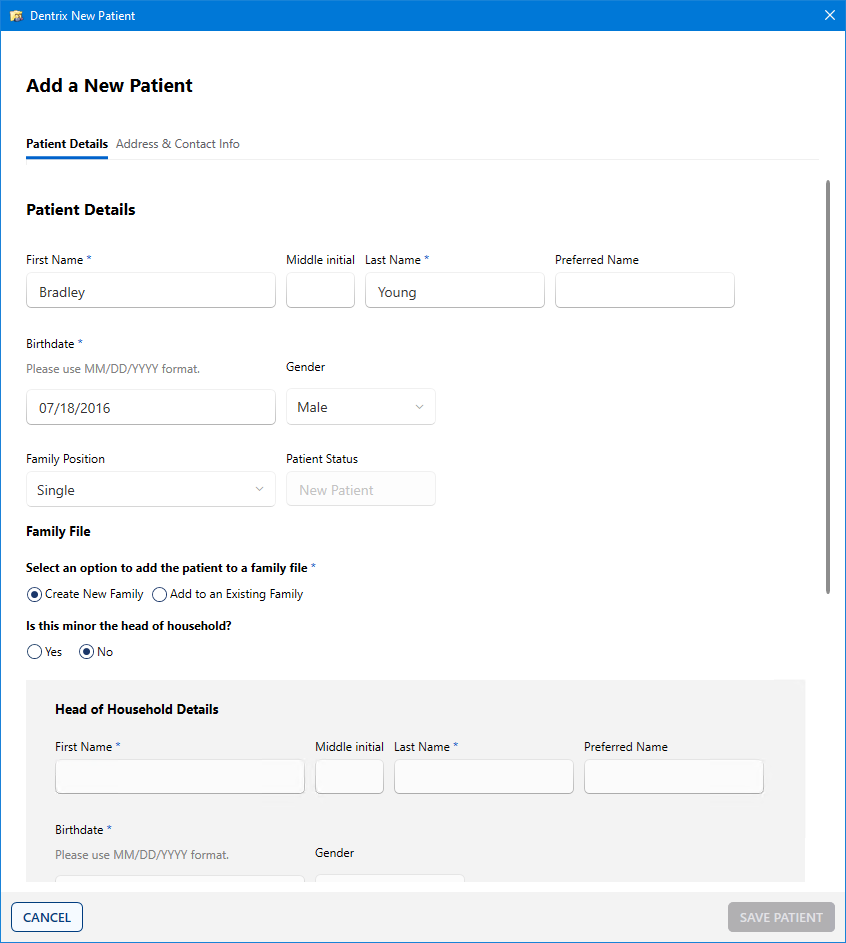
Task: Click the CANCEL button
Action: coord(46,917)
